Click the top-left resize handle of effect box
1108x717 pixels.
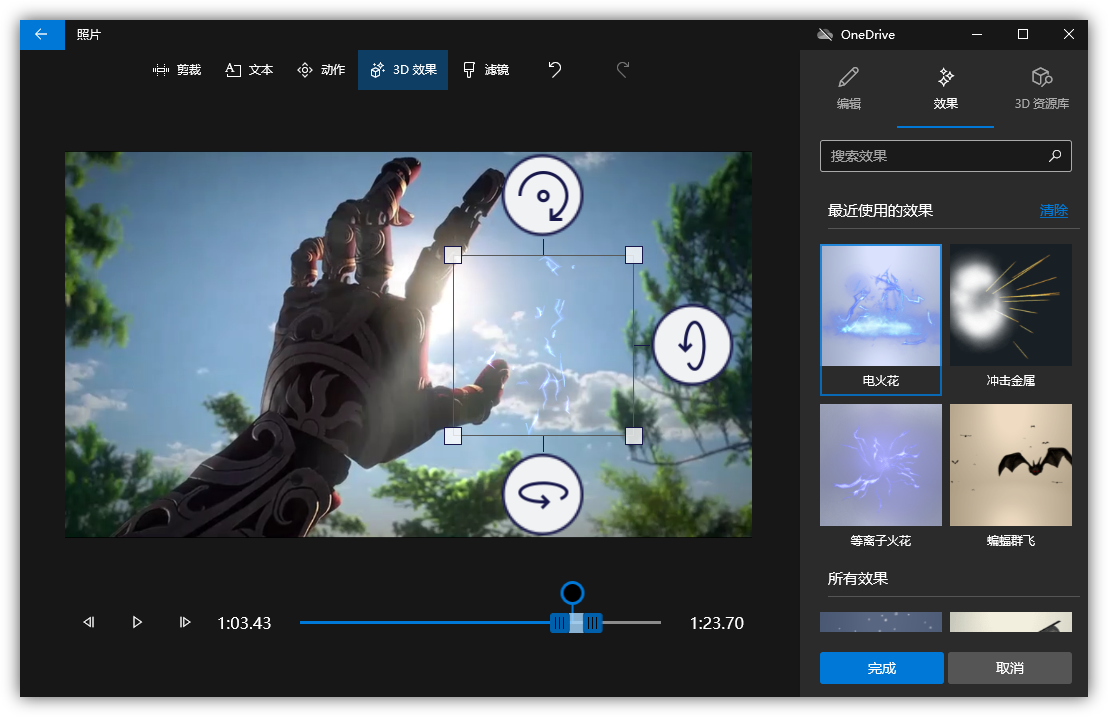[x=453, y=255]
